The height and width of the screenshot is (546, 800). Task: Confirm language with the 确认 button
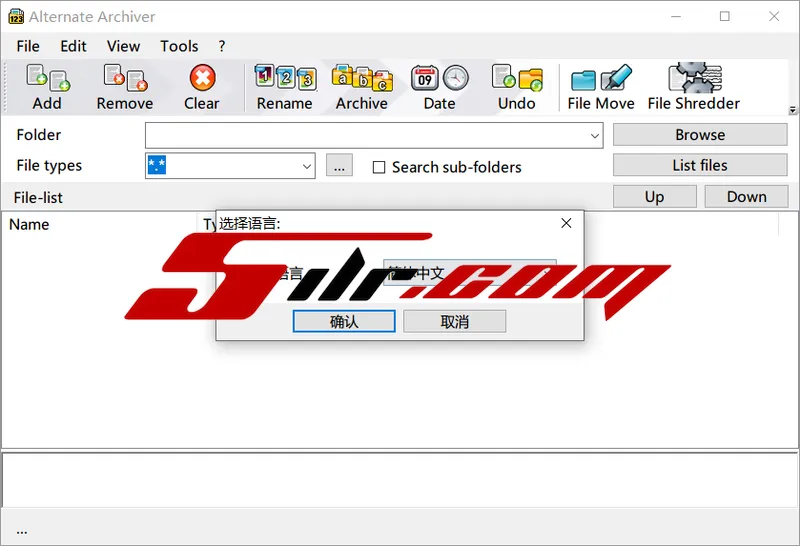344,321
